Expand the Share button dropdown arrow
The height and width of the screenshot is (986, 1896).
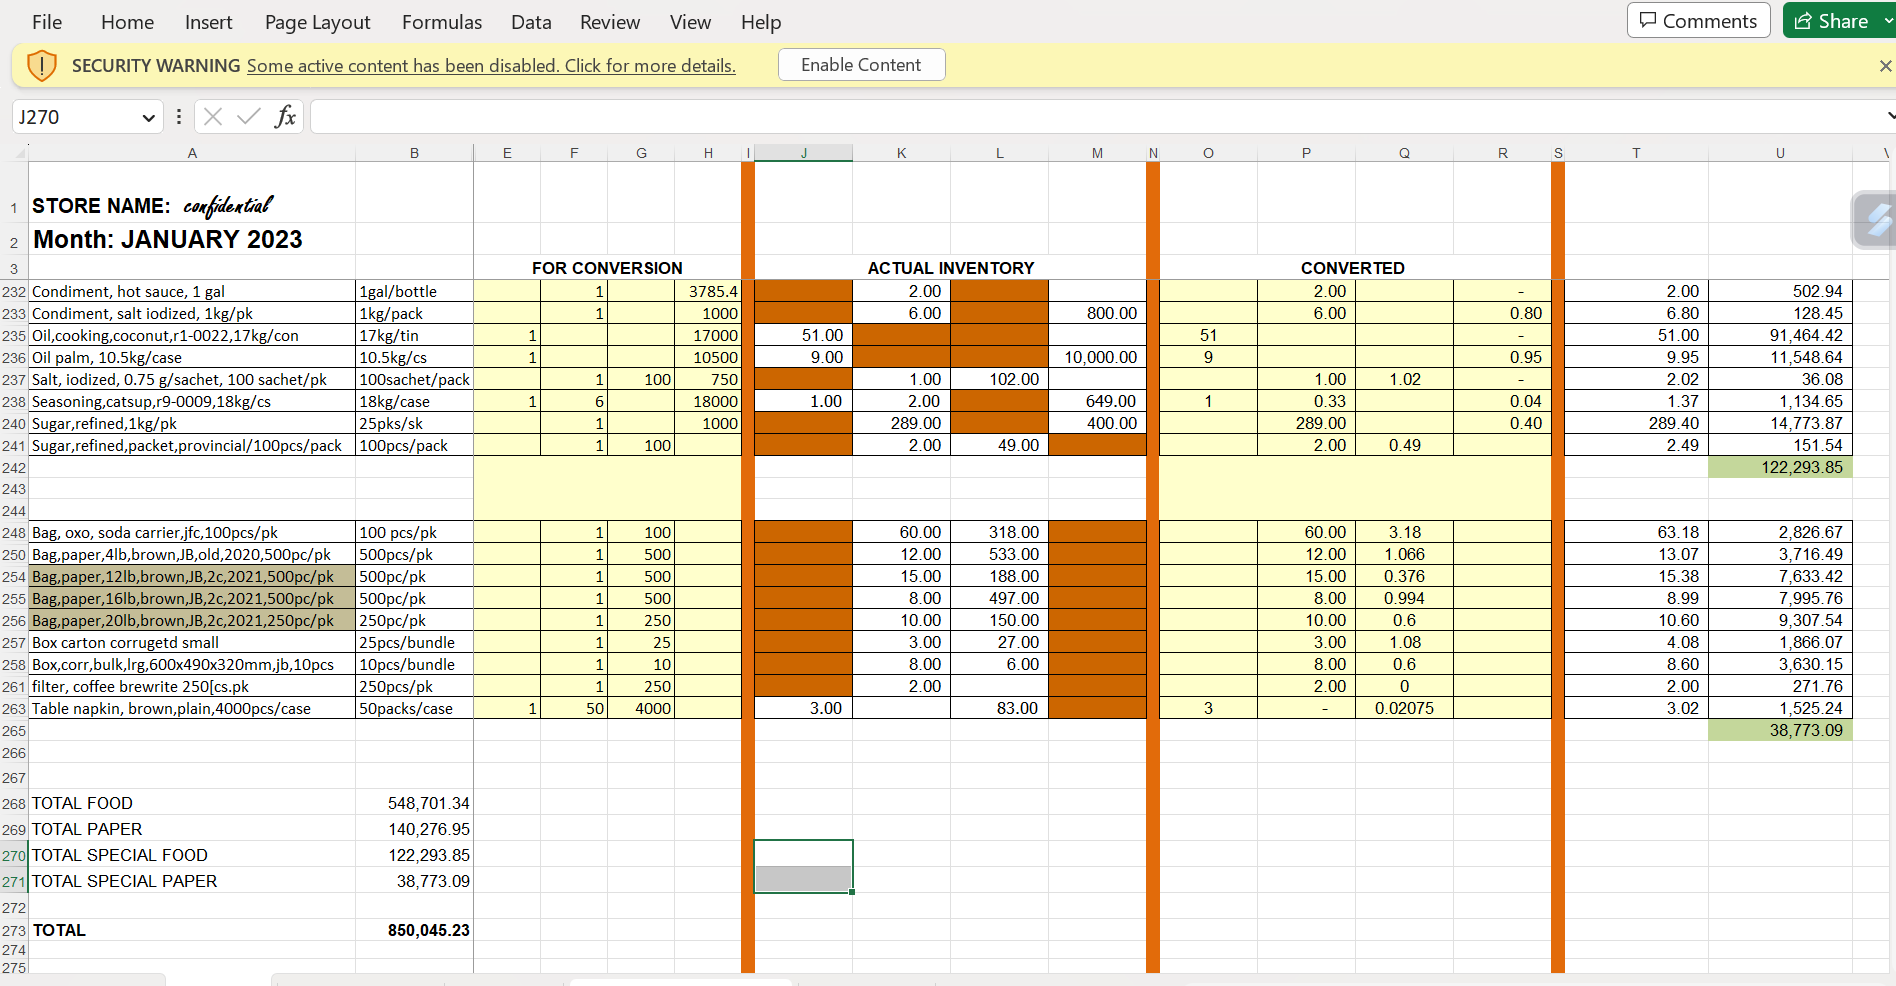1888,21
